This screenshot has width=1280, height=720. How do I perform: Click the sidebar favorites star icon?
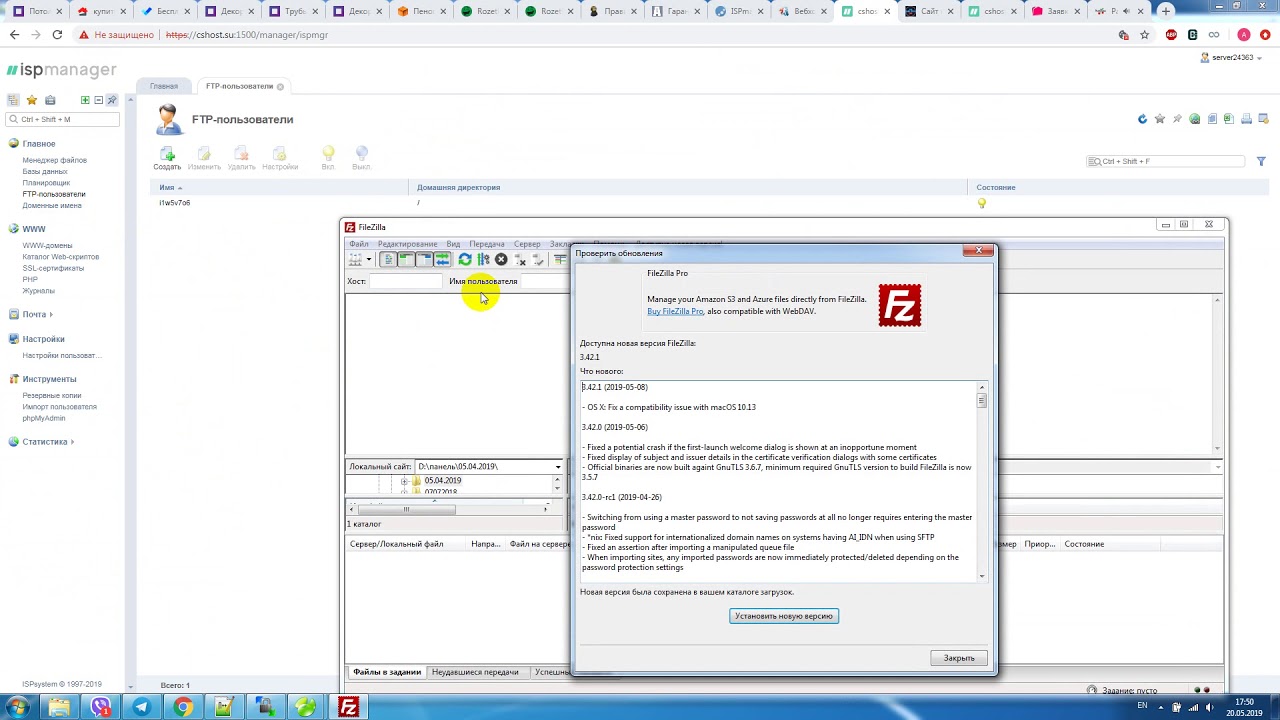[32, 100]
